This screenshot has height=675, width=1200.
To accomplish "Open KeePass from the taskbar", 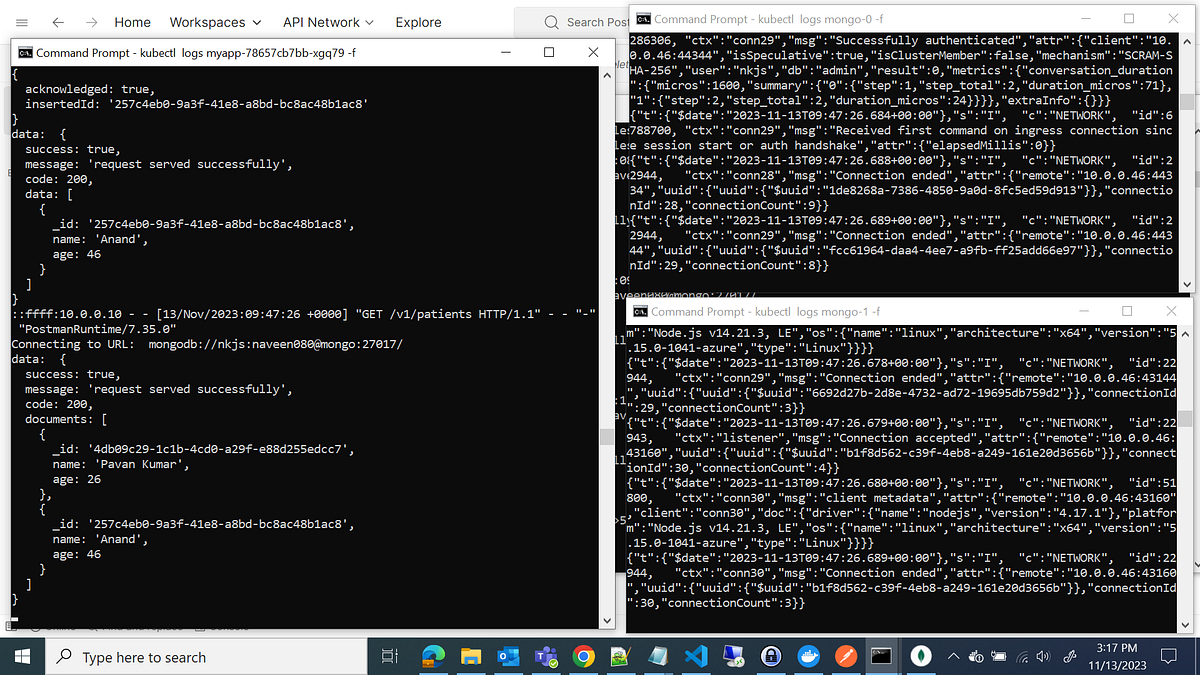I will pos(769,656).
